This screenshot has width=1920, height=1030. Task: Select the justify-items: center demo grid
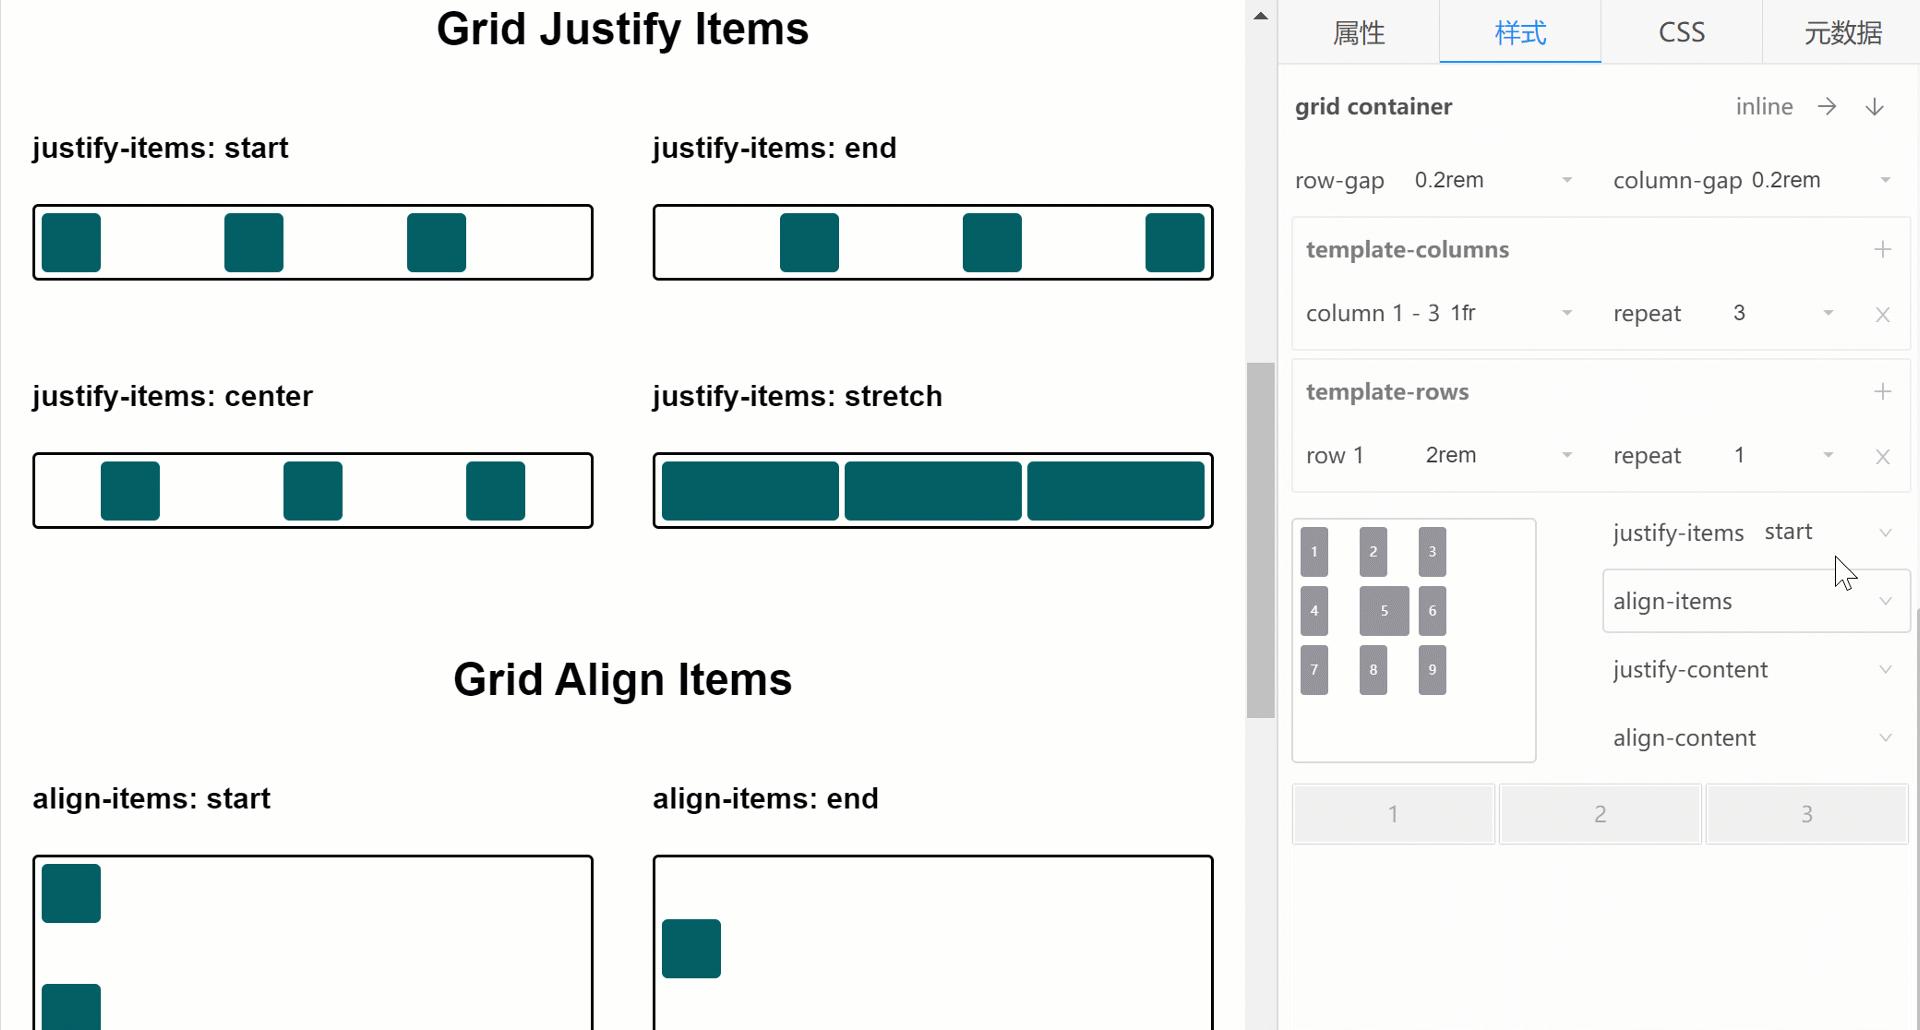(x=313, y=490)
